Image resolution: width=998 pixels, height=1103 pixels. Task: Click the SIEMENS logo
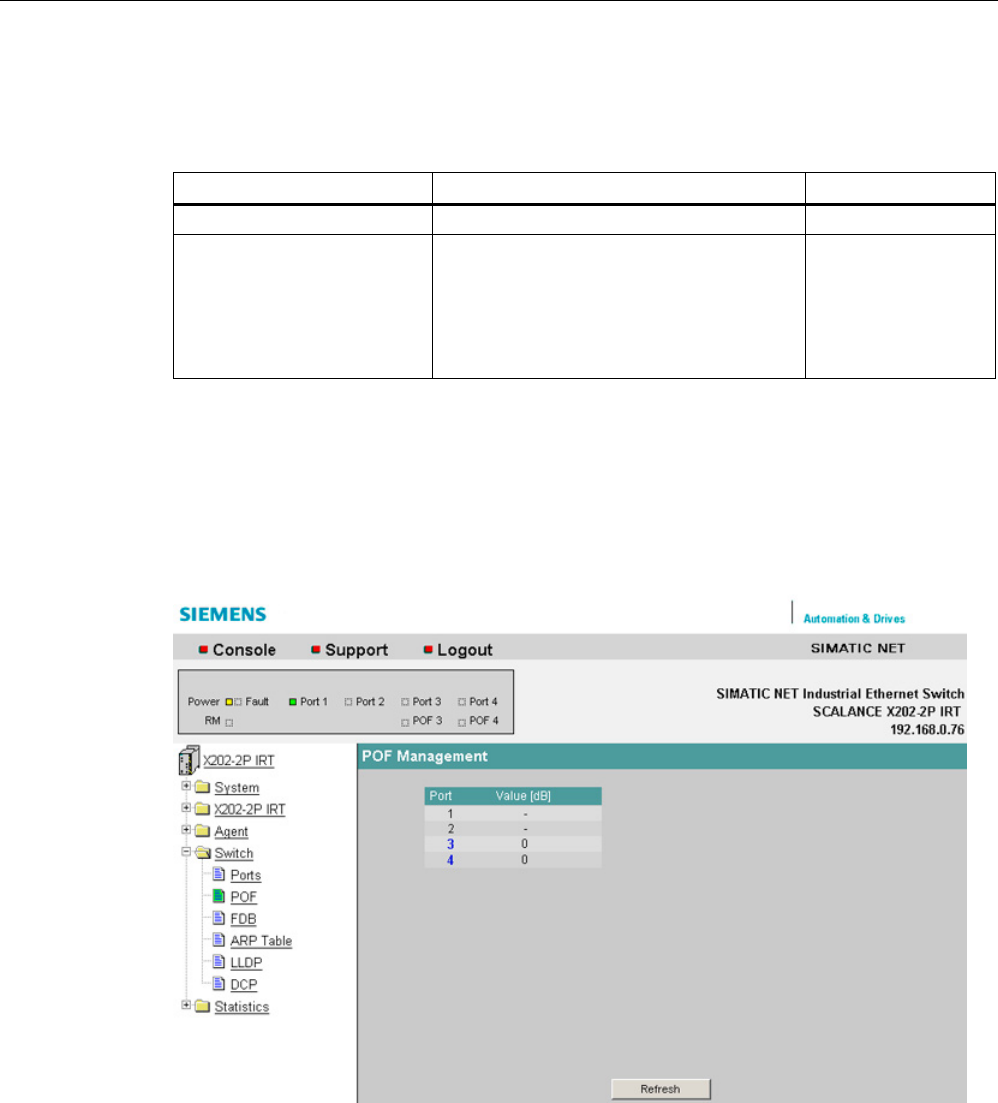pos(223,614)
